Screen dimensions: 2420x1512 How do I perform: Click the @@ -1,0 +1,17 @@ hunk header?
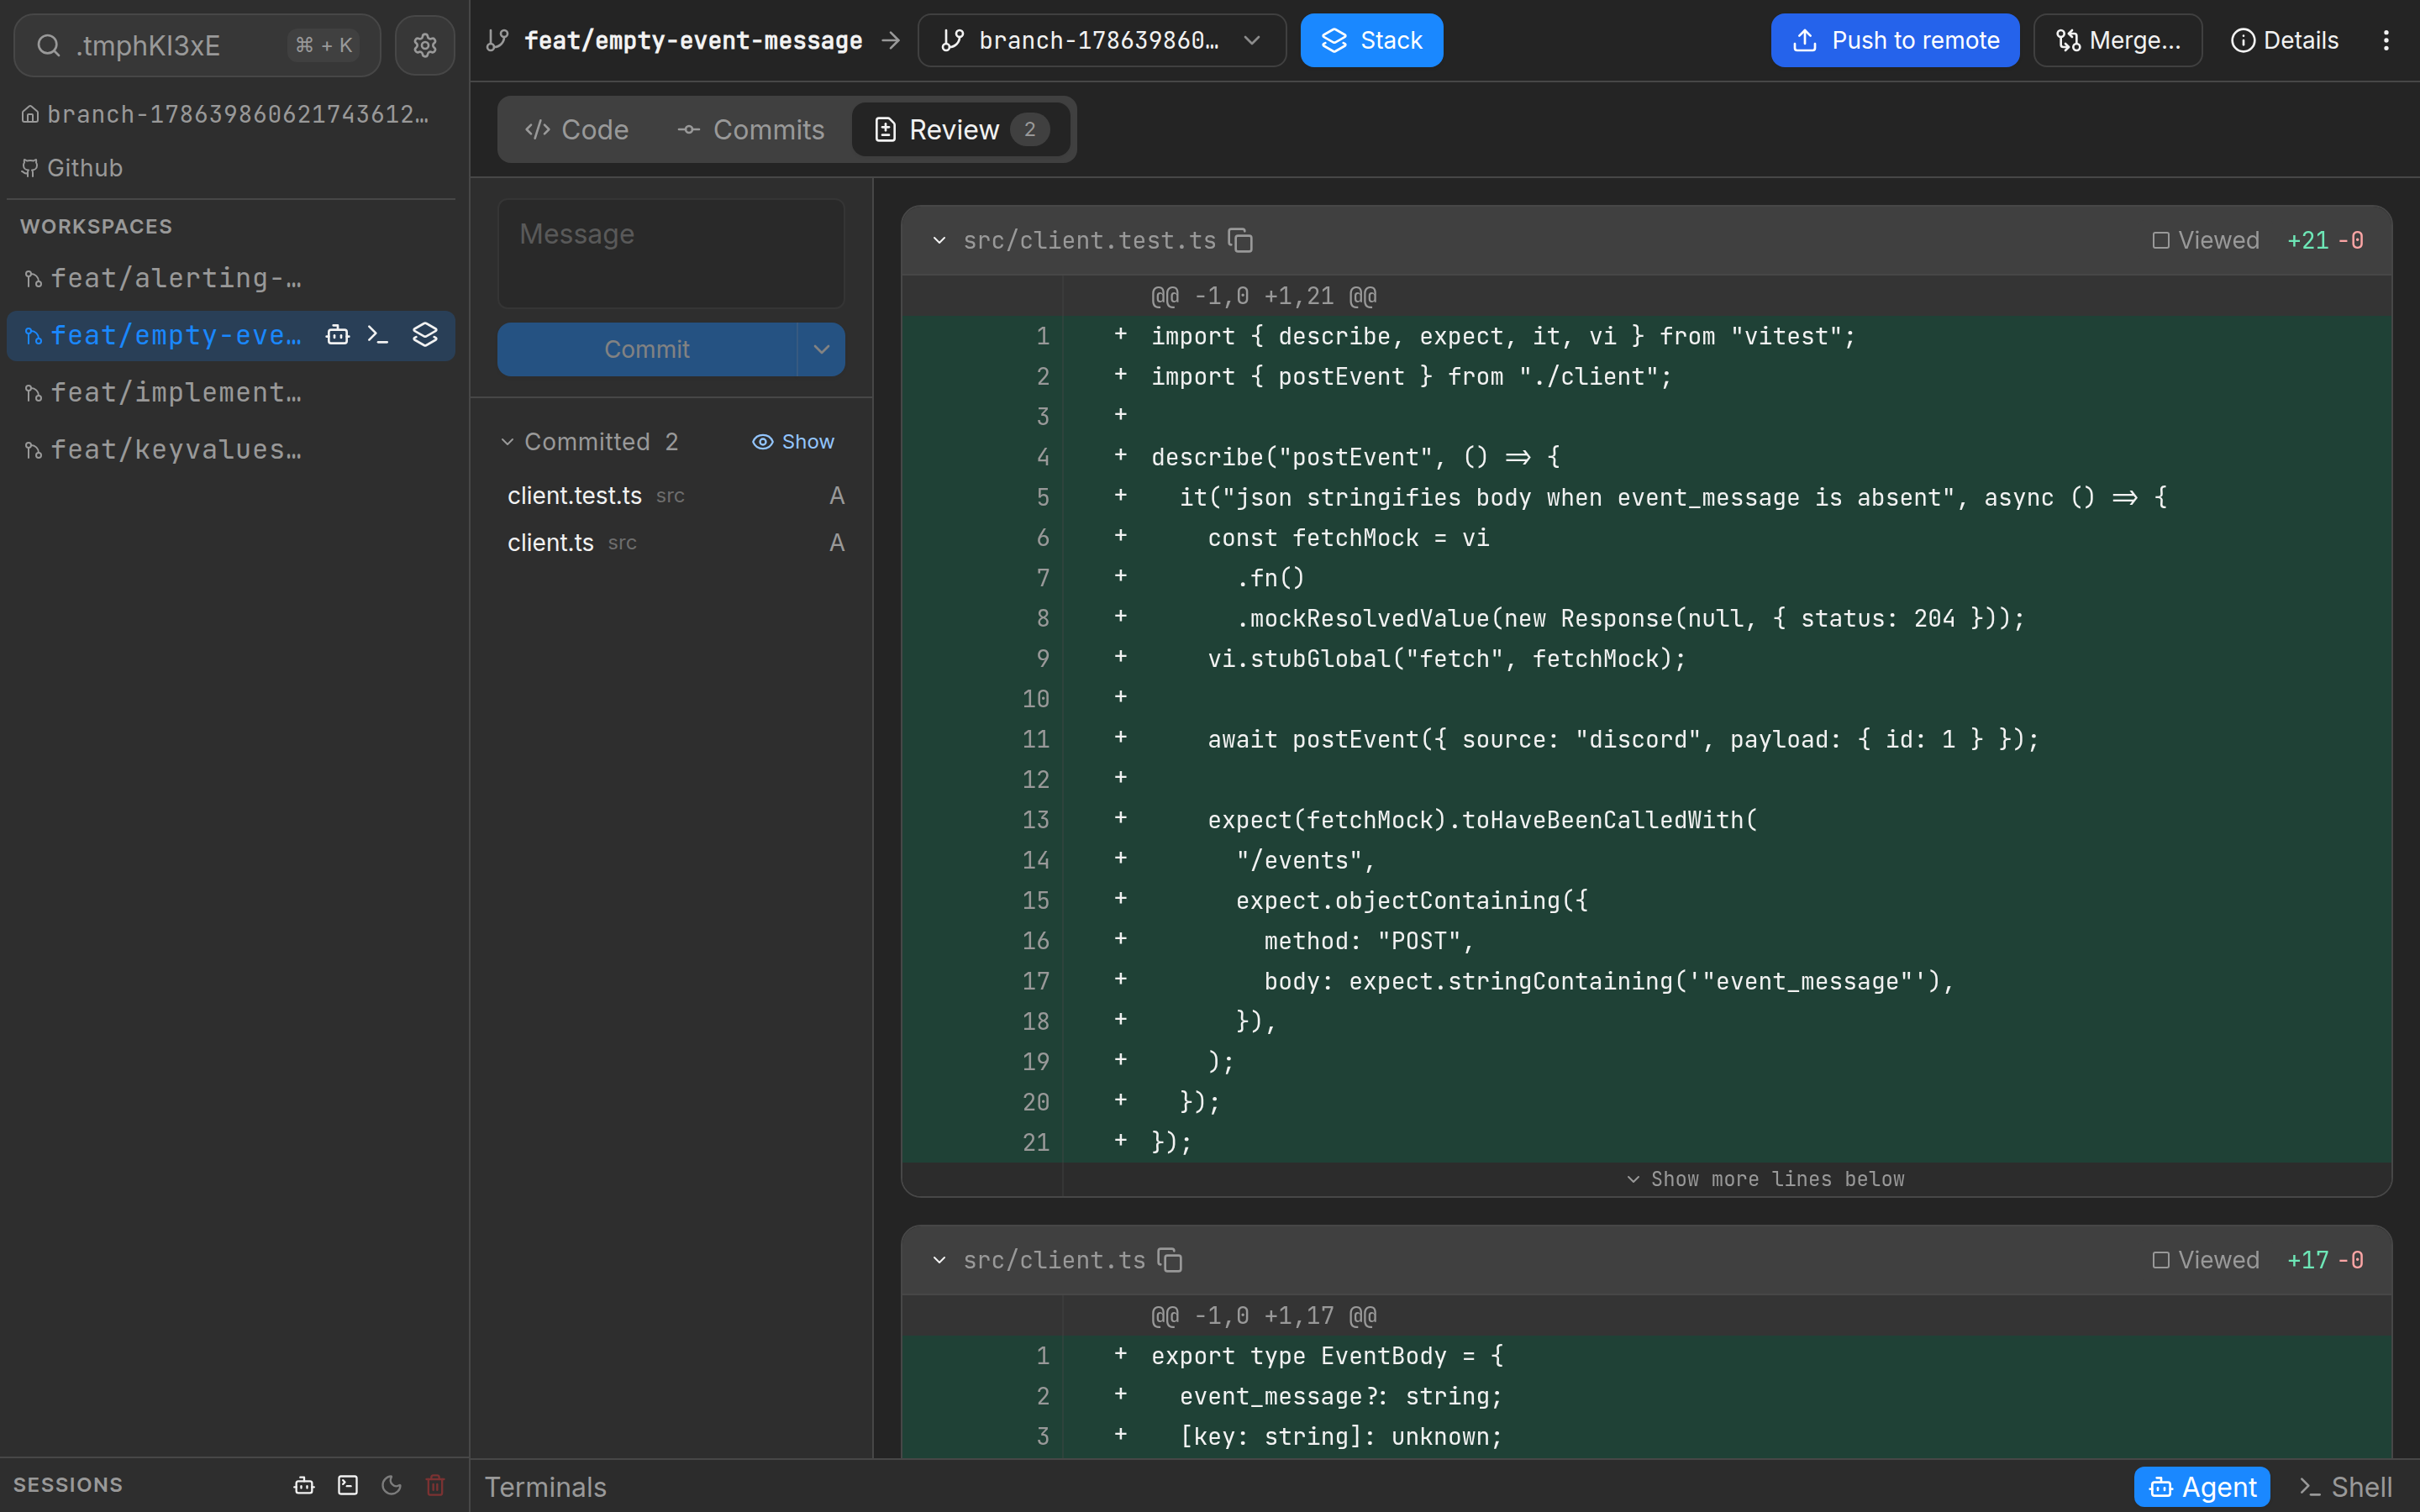(x=1264, y=1316)
